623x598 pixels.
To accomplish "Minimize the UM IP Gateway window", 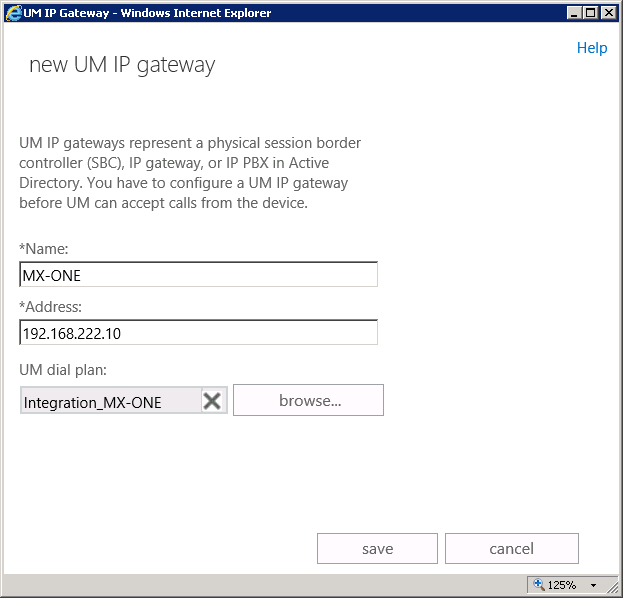I will [x=574, y=13].
